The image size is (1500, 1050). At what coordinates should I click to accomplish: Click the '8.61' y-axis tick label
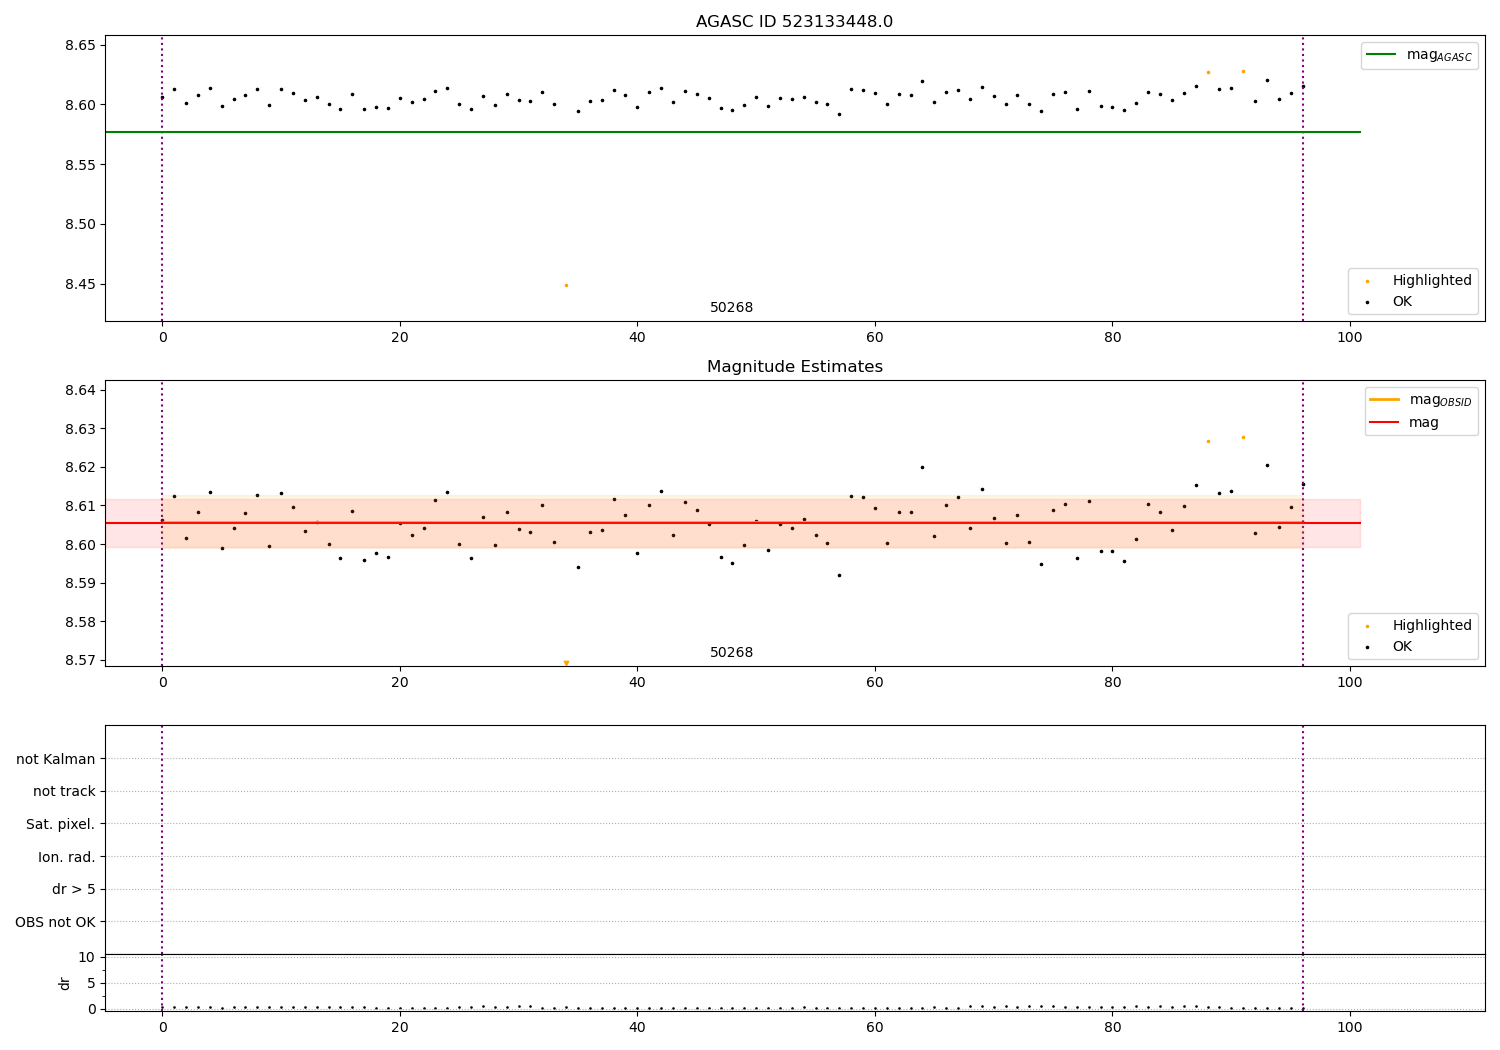coord(80,506)
